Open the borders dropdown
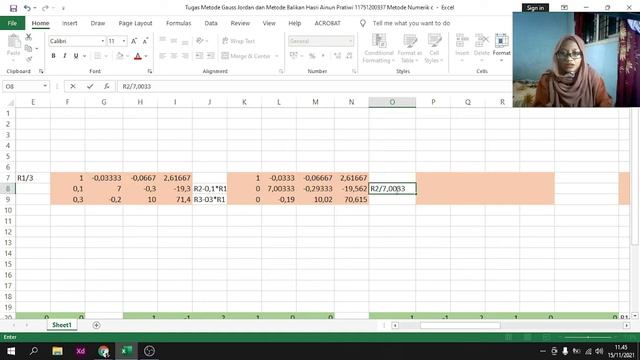640x360 pixels. point(106,56)
